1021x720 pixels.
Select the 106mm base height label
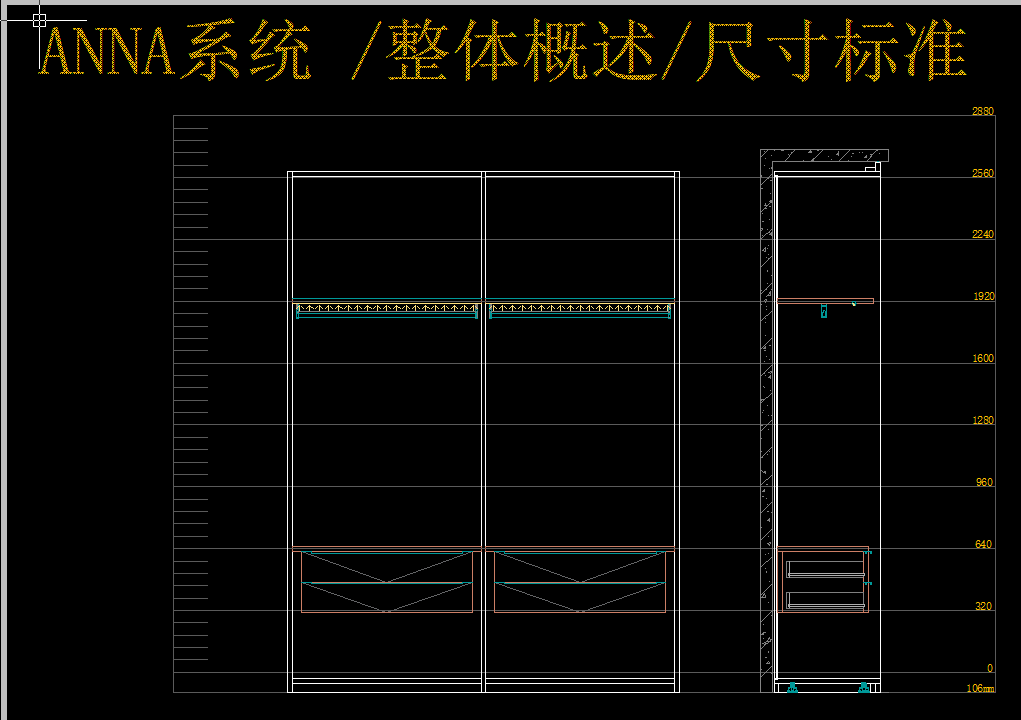(x=980, y=688)
